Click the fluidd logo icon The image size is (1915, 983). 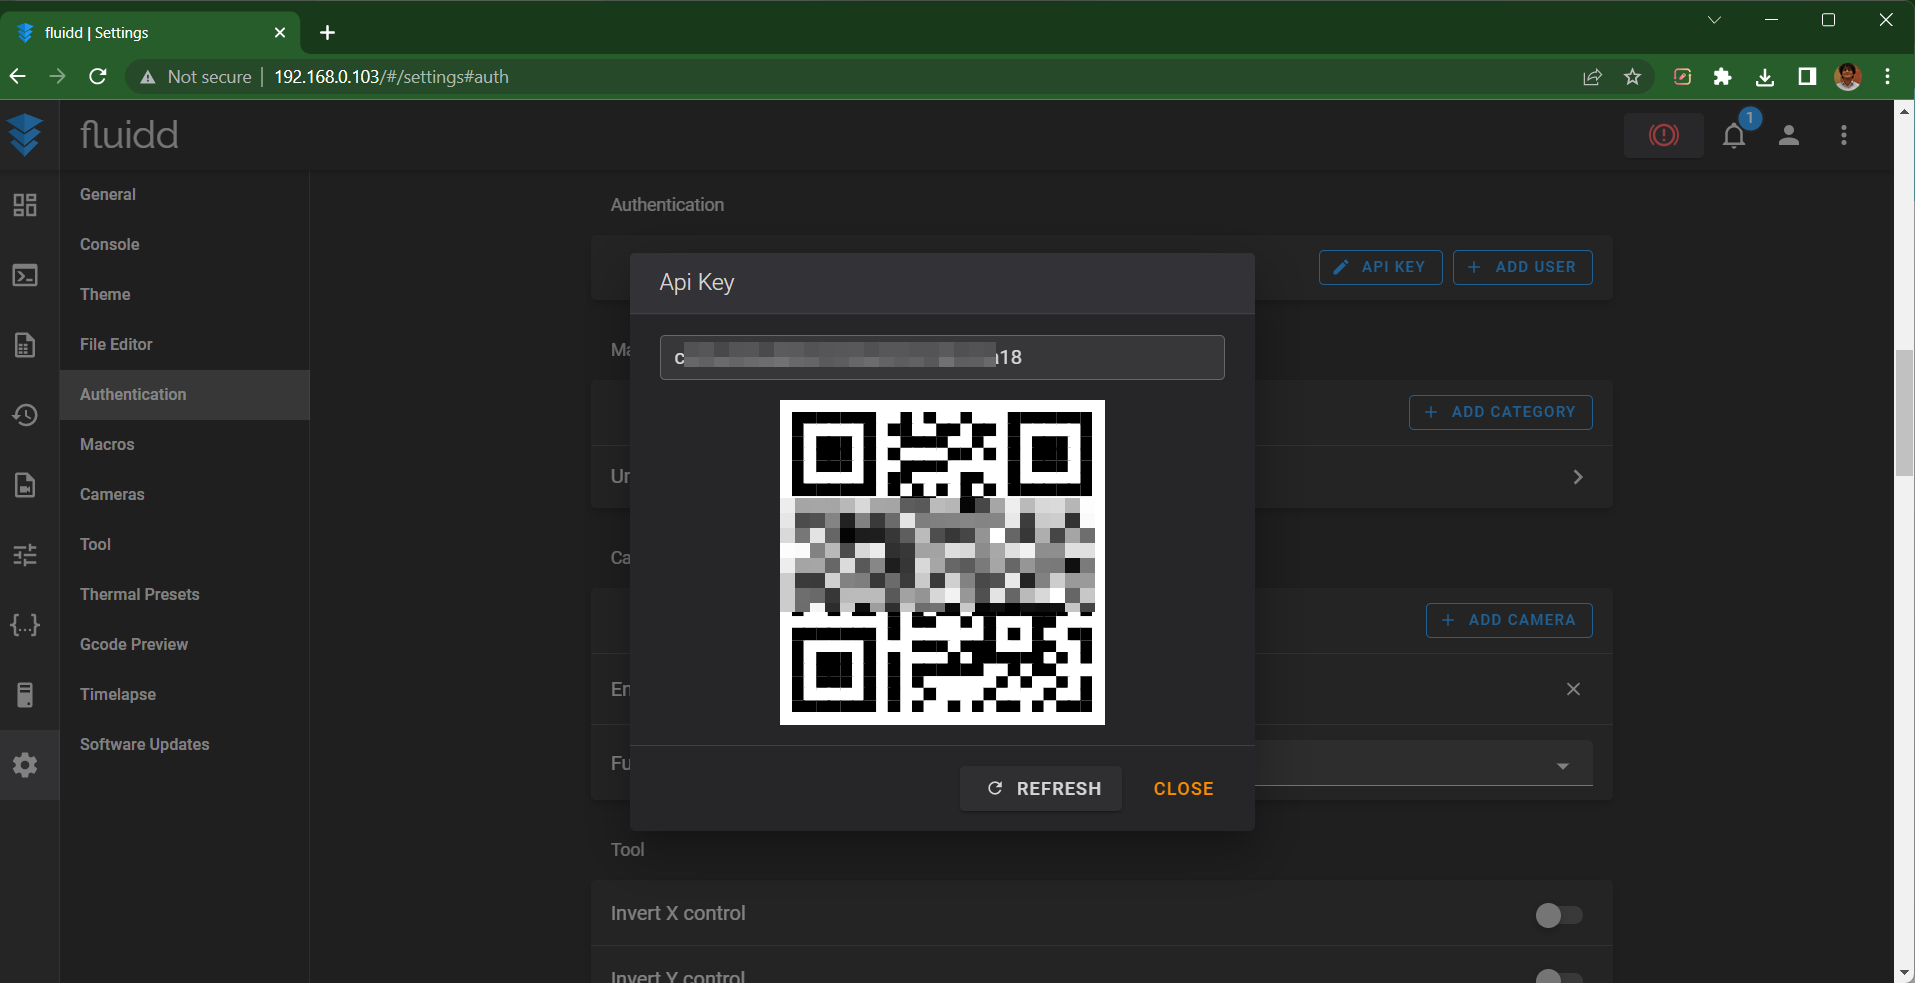(x=25, y=135)
